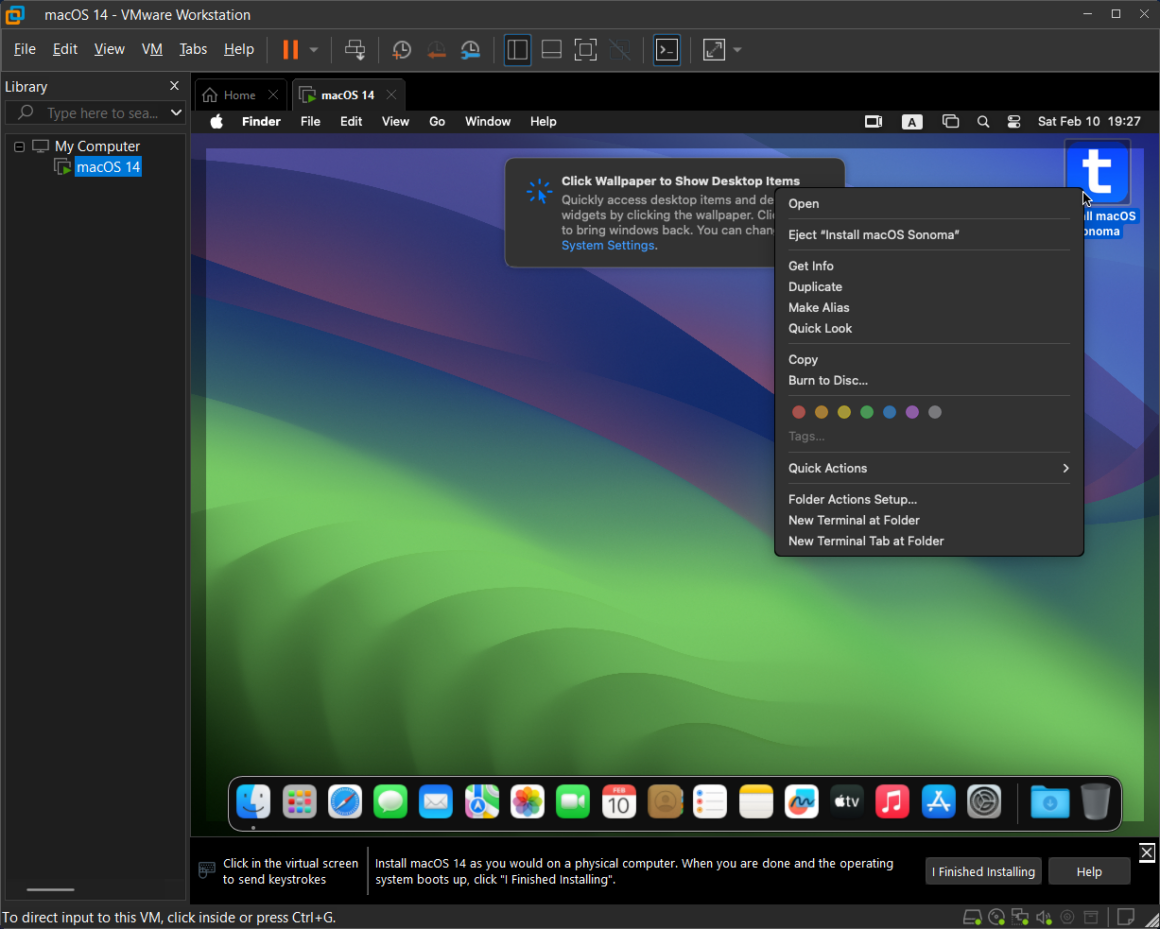The image size is (1160, 929).
Task: Open Photos from the Dock
Action: (x=527, y=802)
